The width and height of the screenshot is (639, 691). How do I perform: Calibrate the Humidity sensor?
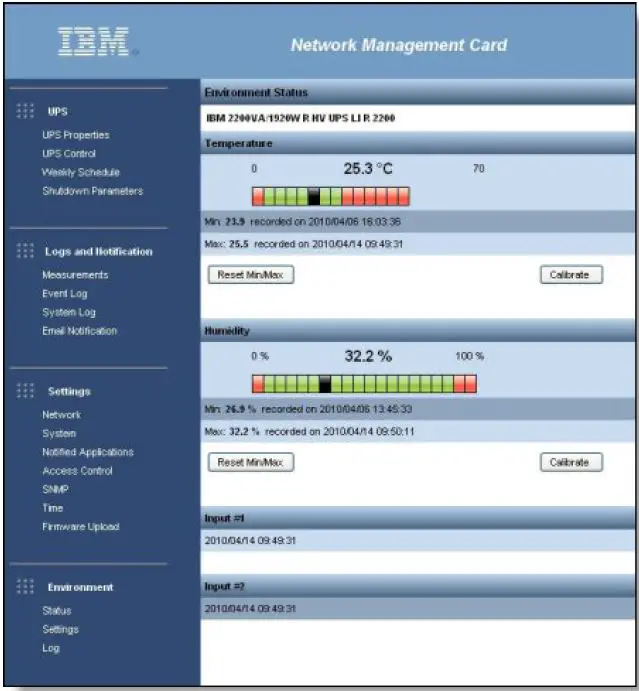point(571,462)
